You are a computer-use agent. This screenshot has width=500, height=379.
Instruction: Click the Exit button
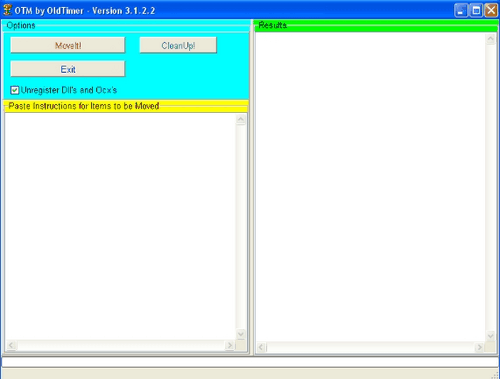point(68,69)
